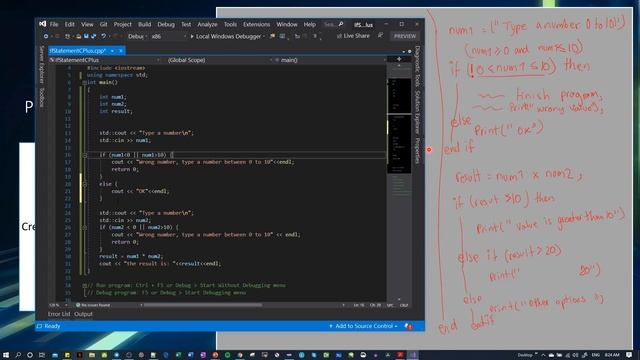This screenshot has height=360, width=640.
Task: Collapse the if (num1<0) code block
Action: [84, 155]
